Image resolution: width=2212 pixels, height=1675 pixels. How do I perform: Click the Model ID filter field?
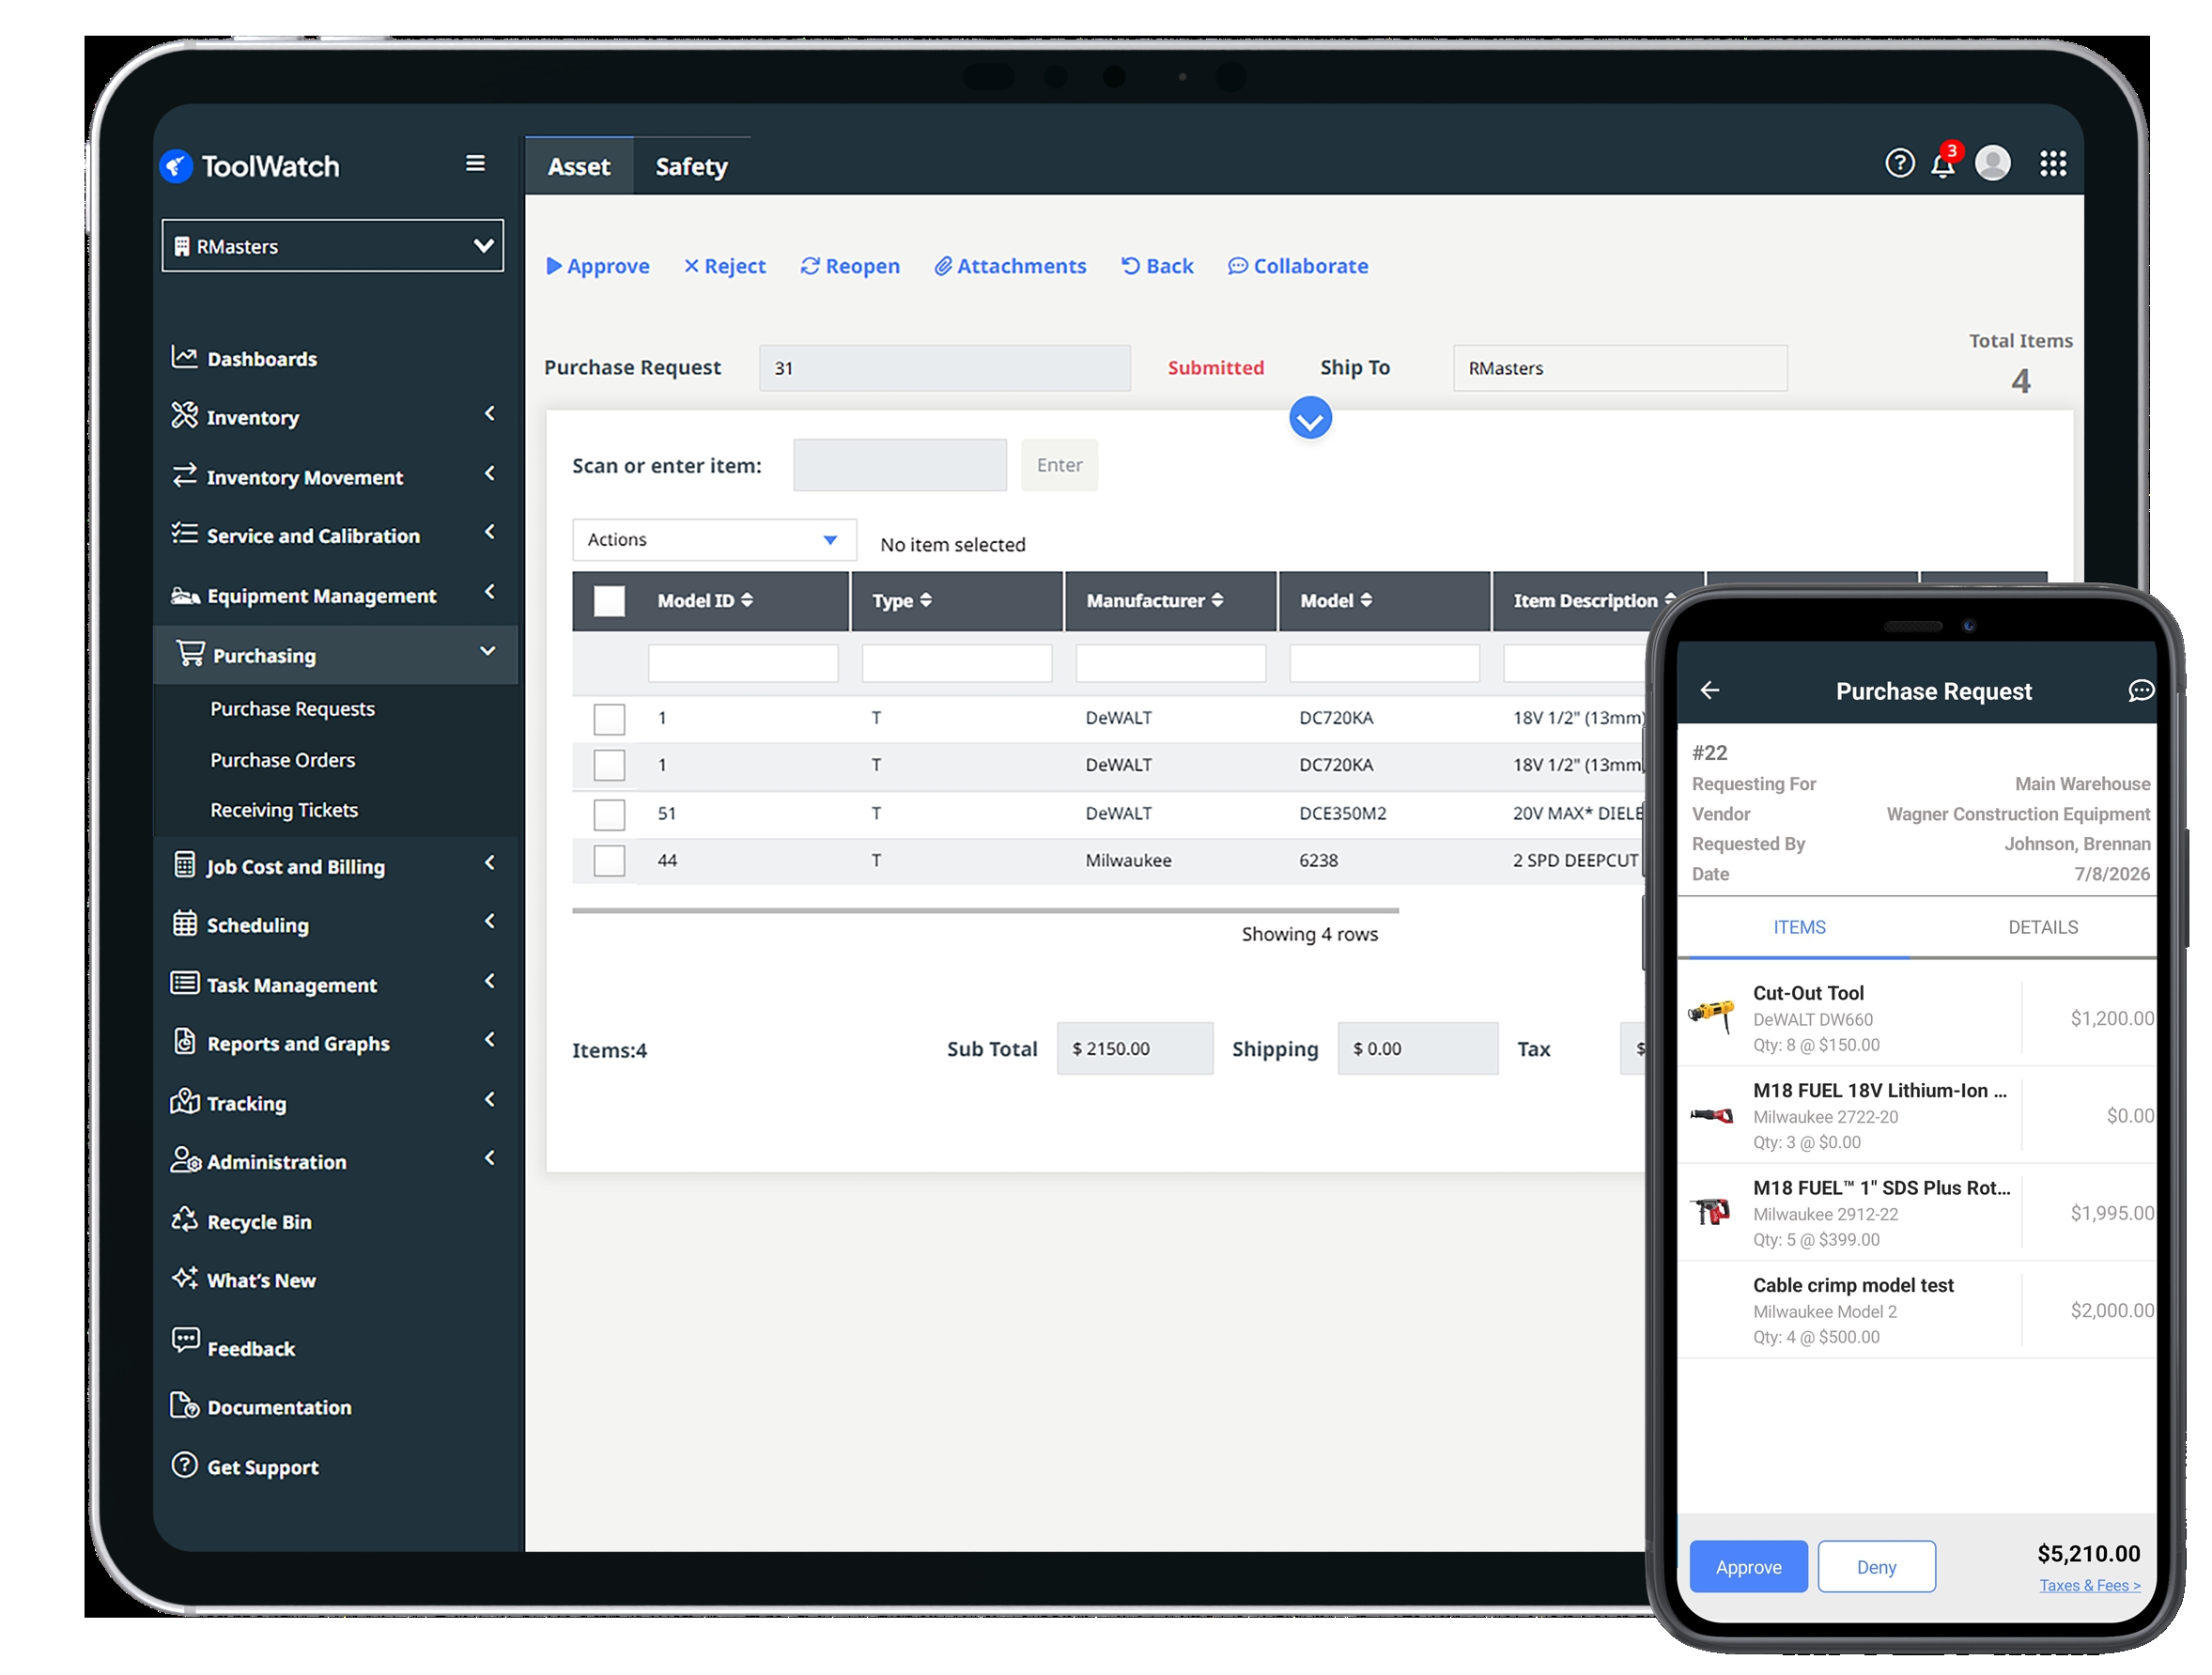(743, 663)
